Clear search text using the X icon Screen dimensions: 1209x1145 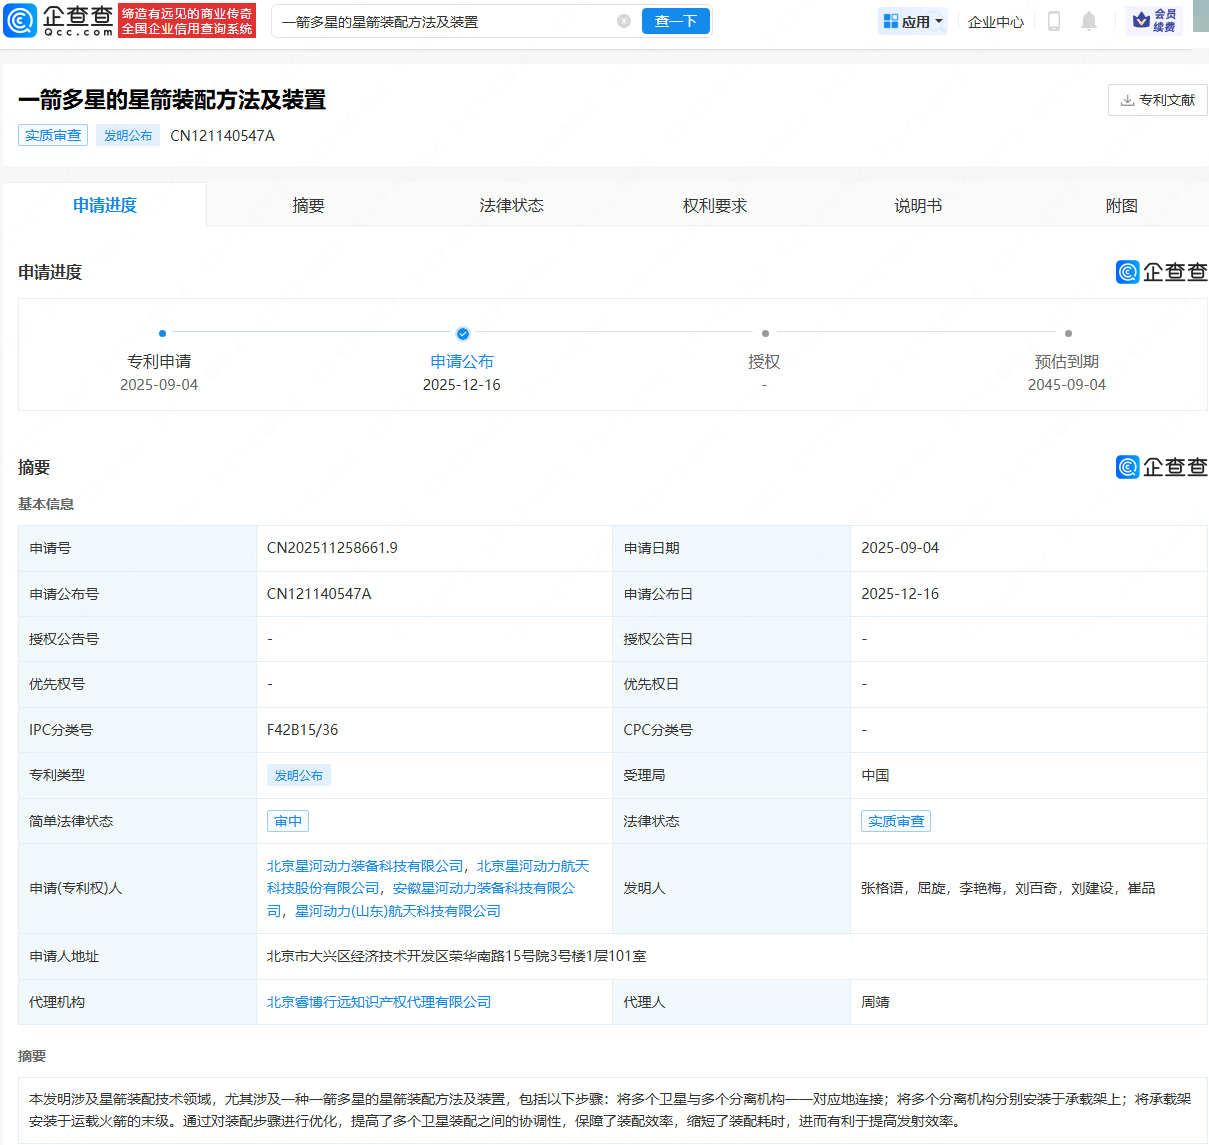[x=625, y=20]
